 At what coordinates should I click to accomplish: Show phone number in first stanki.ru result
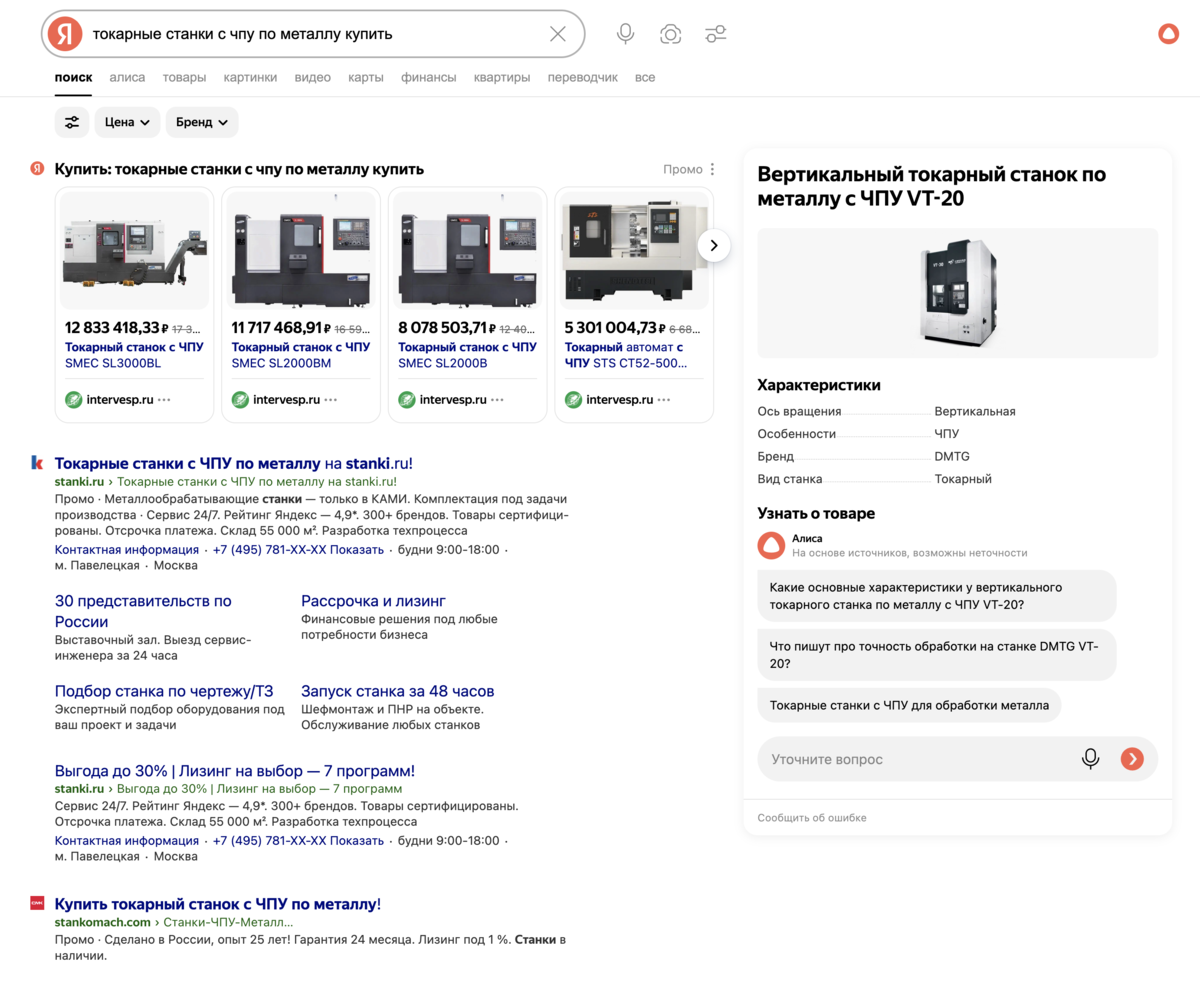point(298,550)
